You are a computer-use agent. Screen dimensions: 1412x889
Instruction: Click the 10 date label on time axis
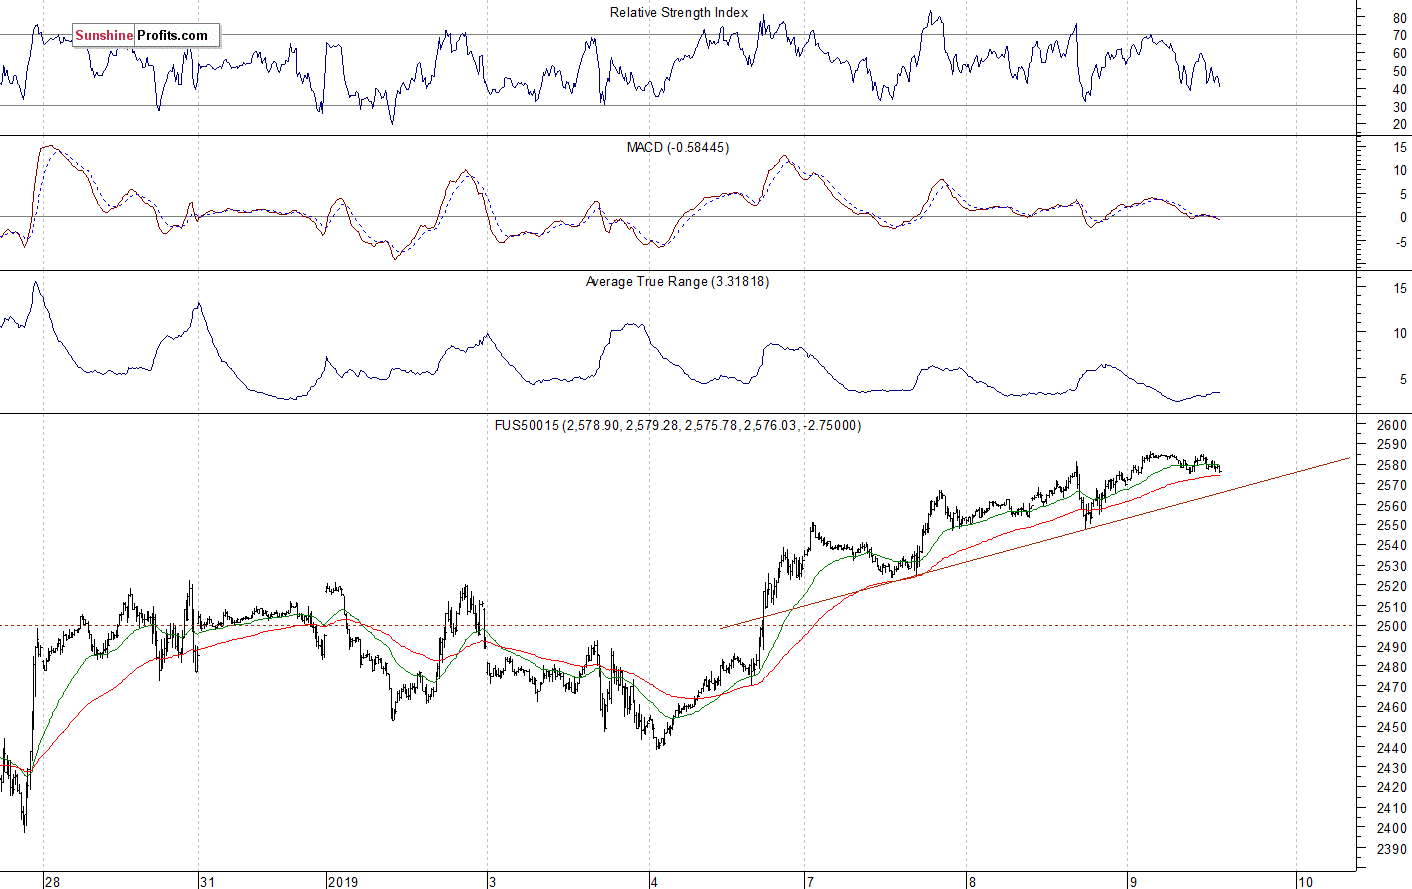1305,882
